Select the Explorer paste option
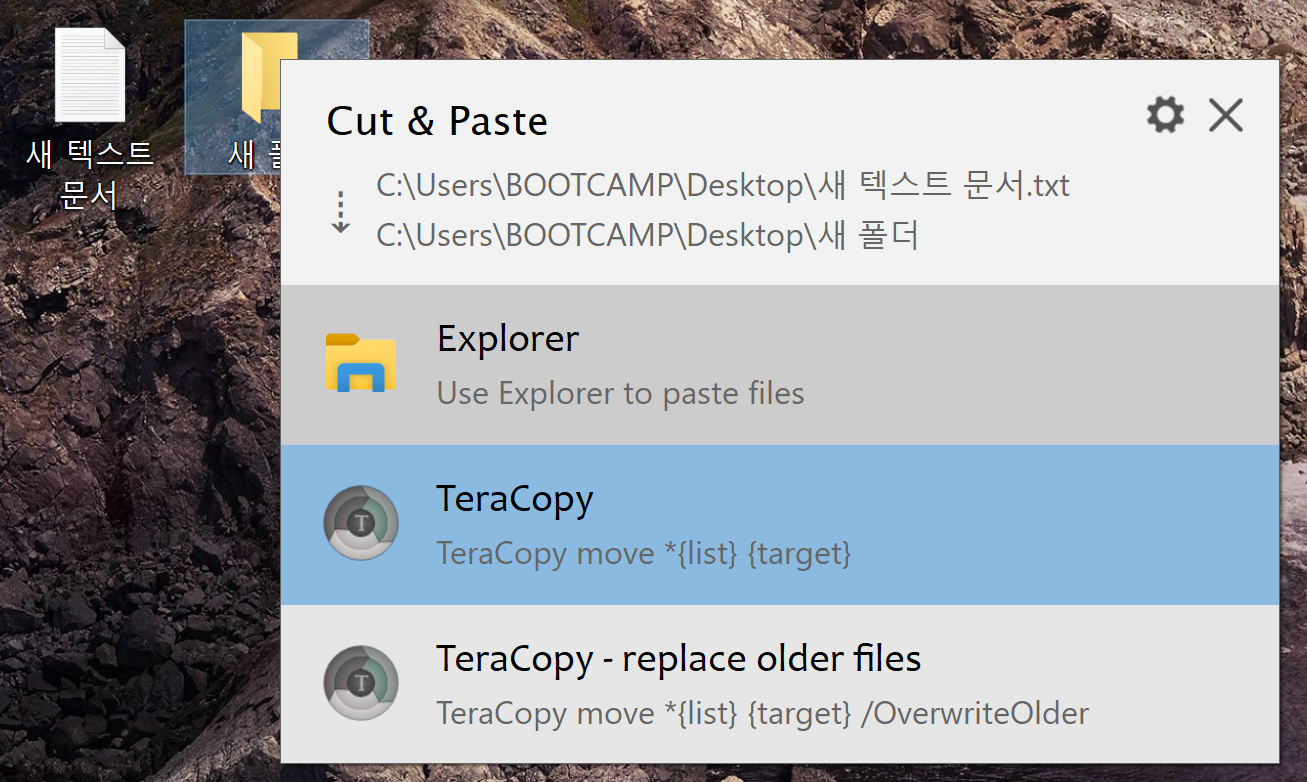 [x=780, y=365]
